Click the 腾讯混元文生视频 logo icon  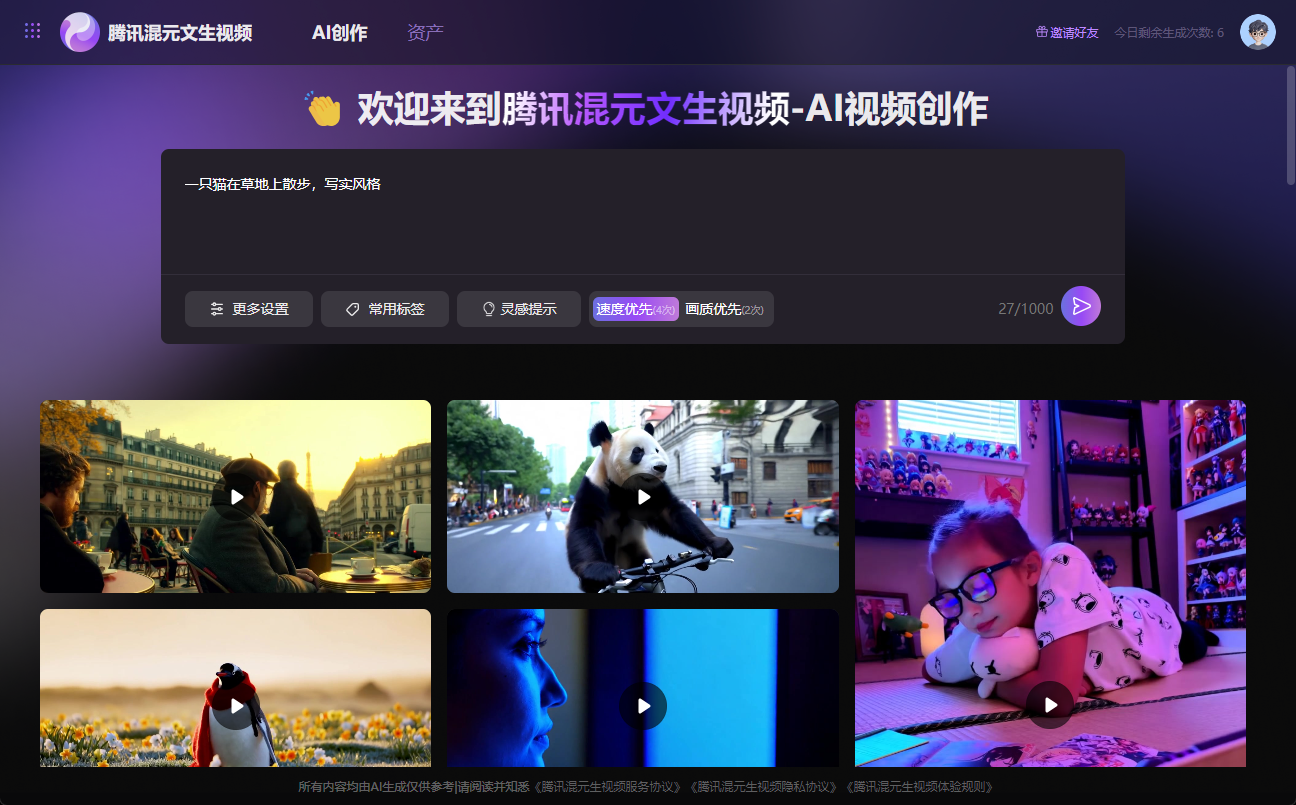[80, 30]
